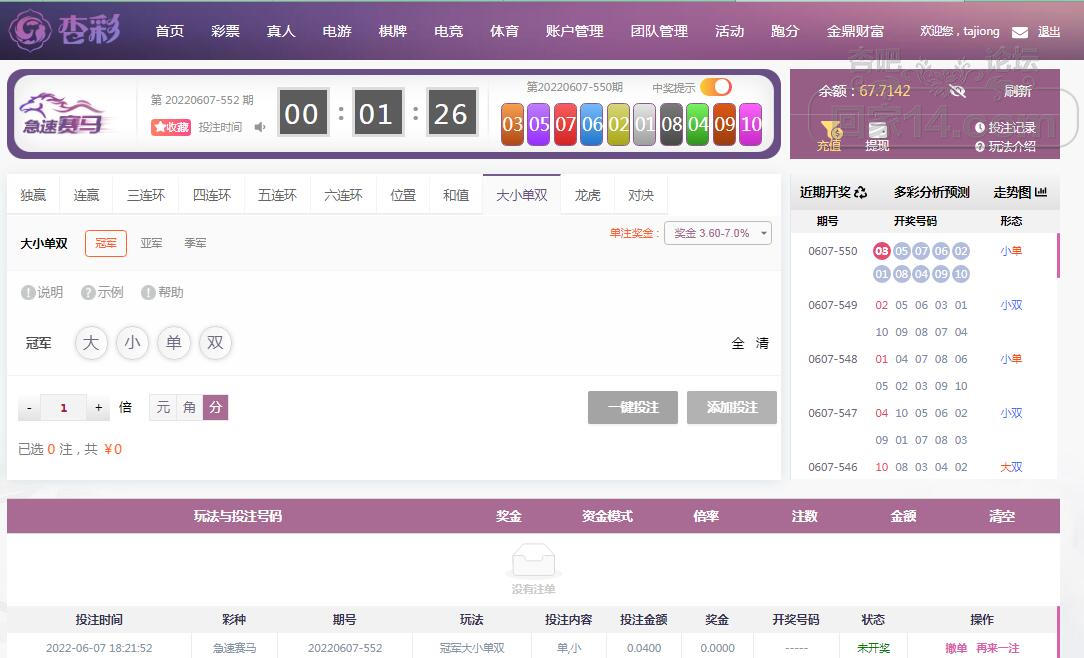Image resolution: width=1084 pixels, height=658 pixels.
Task: Switch to the 龙虎 play tab
Action: point(586,195)
